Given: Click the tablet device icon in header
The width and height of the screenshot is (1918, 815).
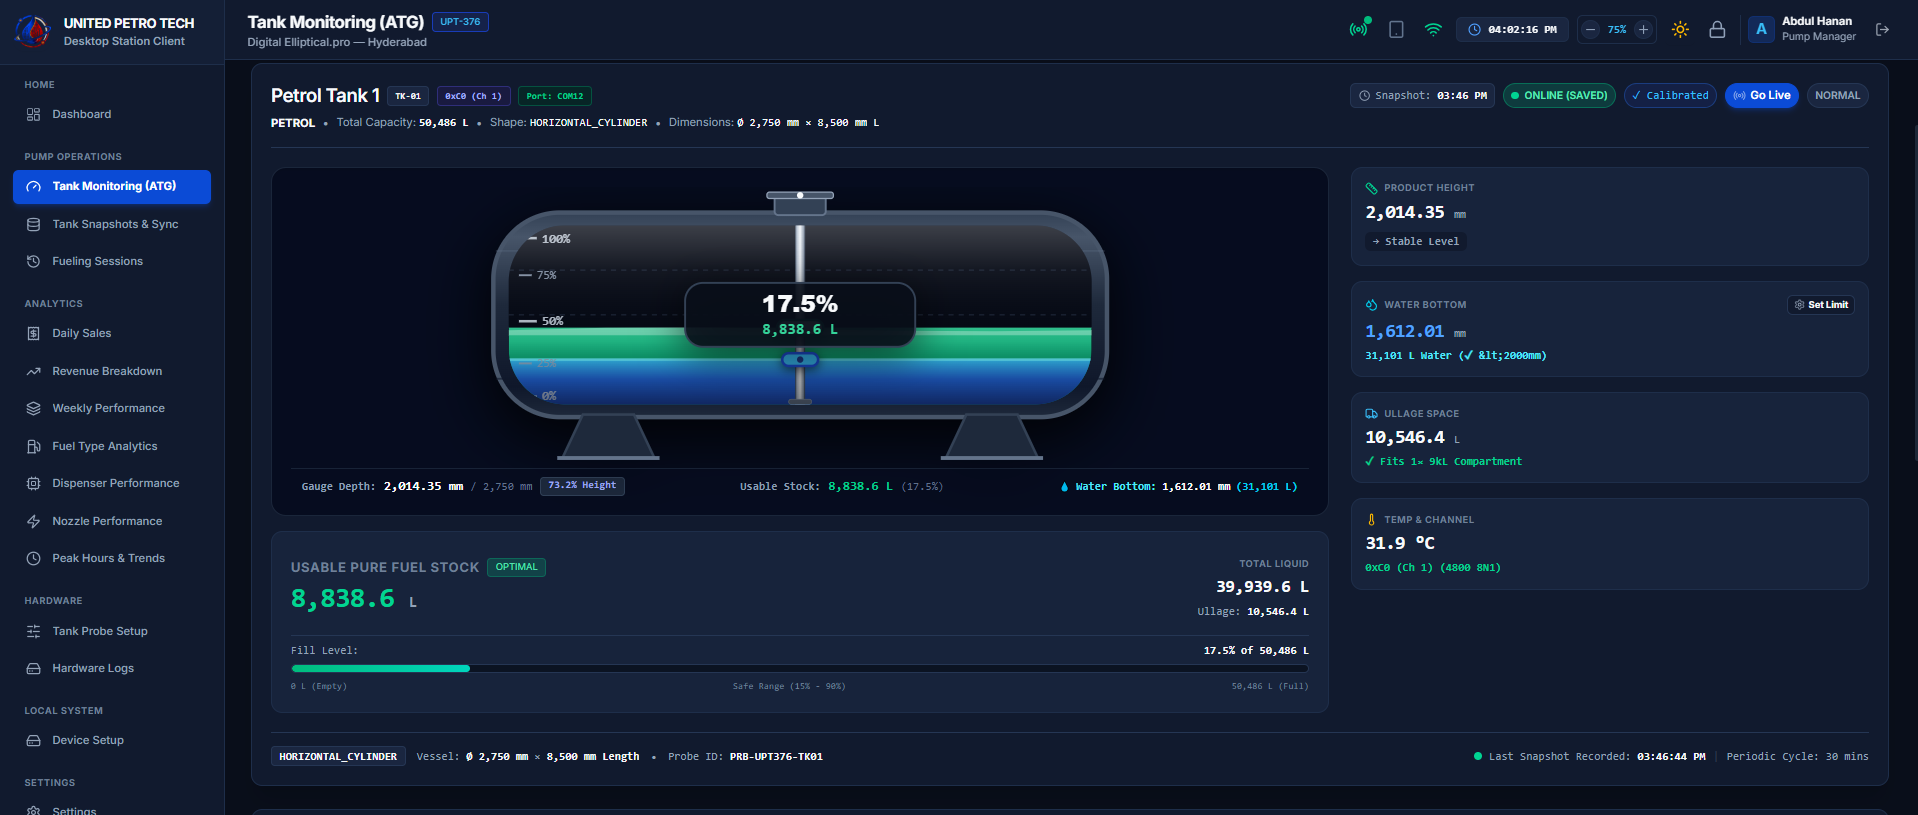Looking at the screenshot, I should 1396,30.
